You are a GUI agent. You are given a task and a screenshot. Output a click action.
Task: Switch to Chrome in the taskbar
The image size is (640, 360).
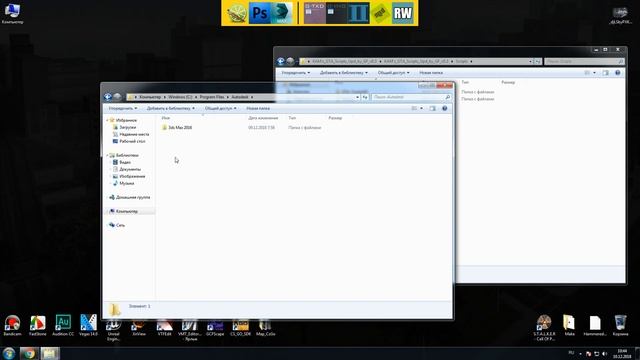pyautogui.click(x=29, y=353)
